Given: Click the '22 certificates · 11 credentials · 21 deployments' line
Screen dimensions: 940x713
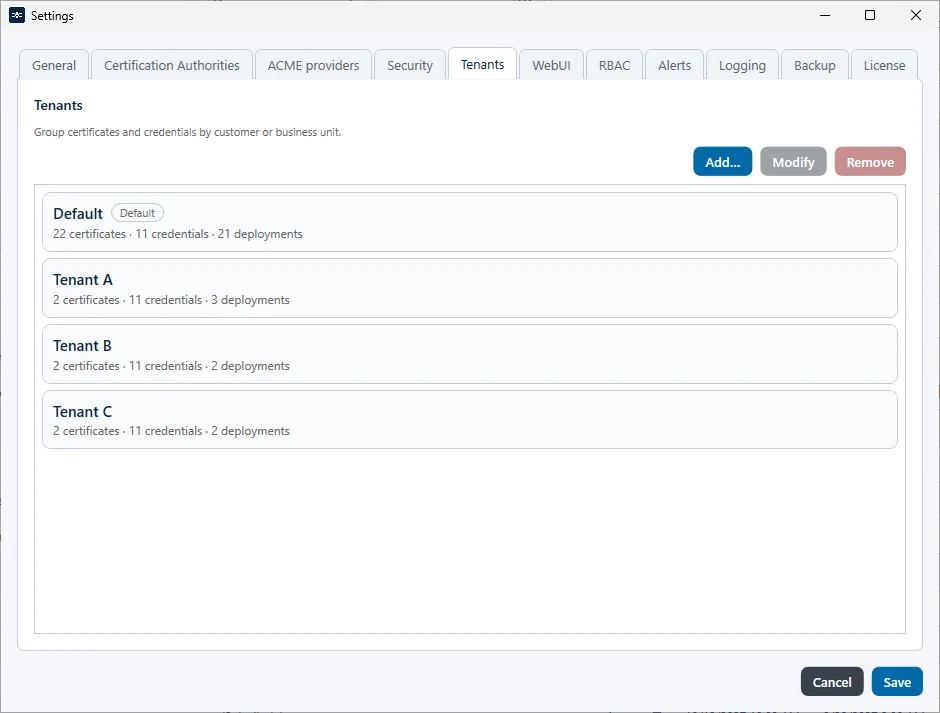Looking at the screenshot, I should coord(177,234).
